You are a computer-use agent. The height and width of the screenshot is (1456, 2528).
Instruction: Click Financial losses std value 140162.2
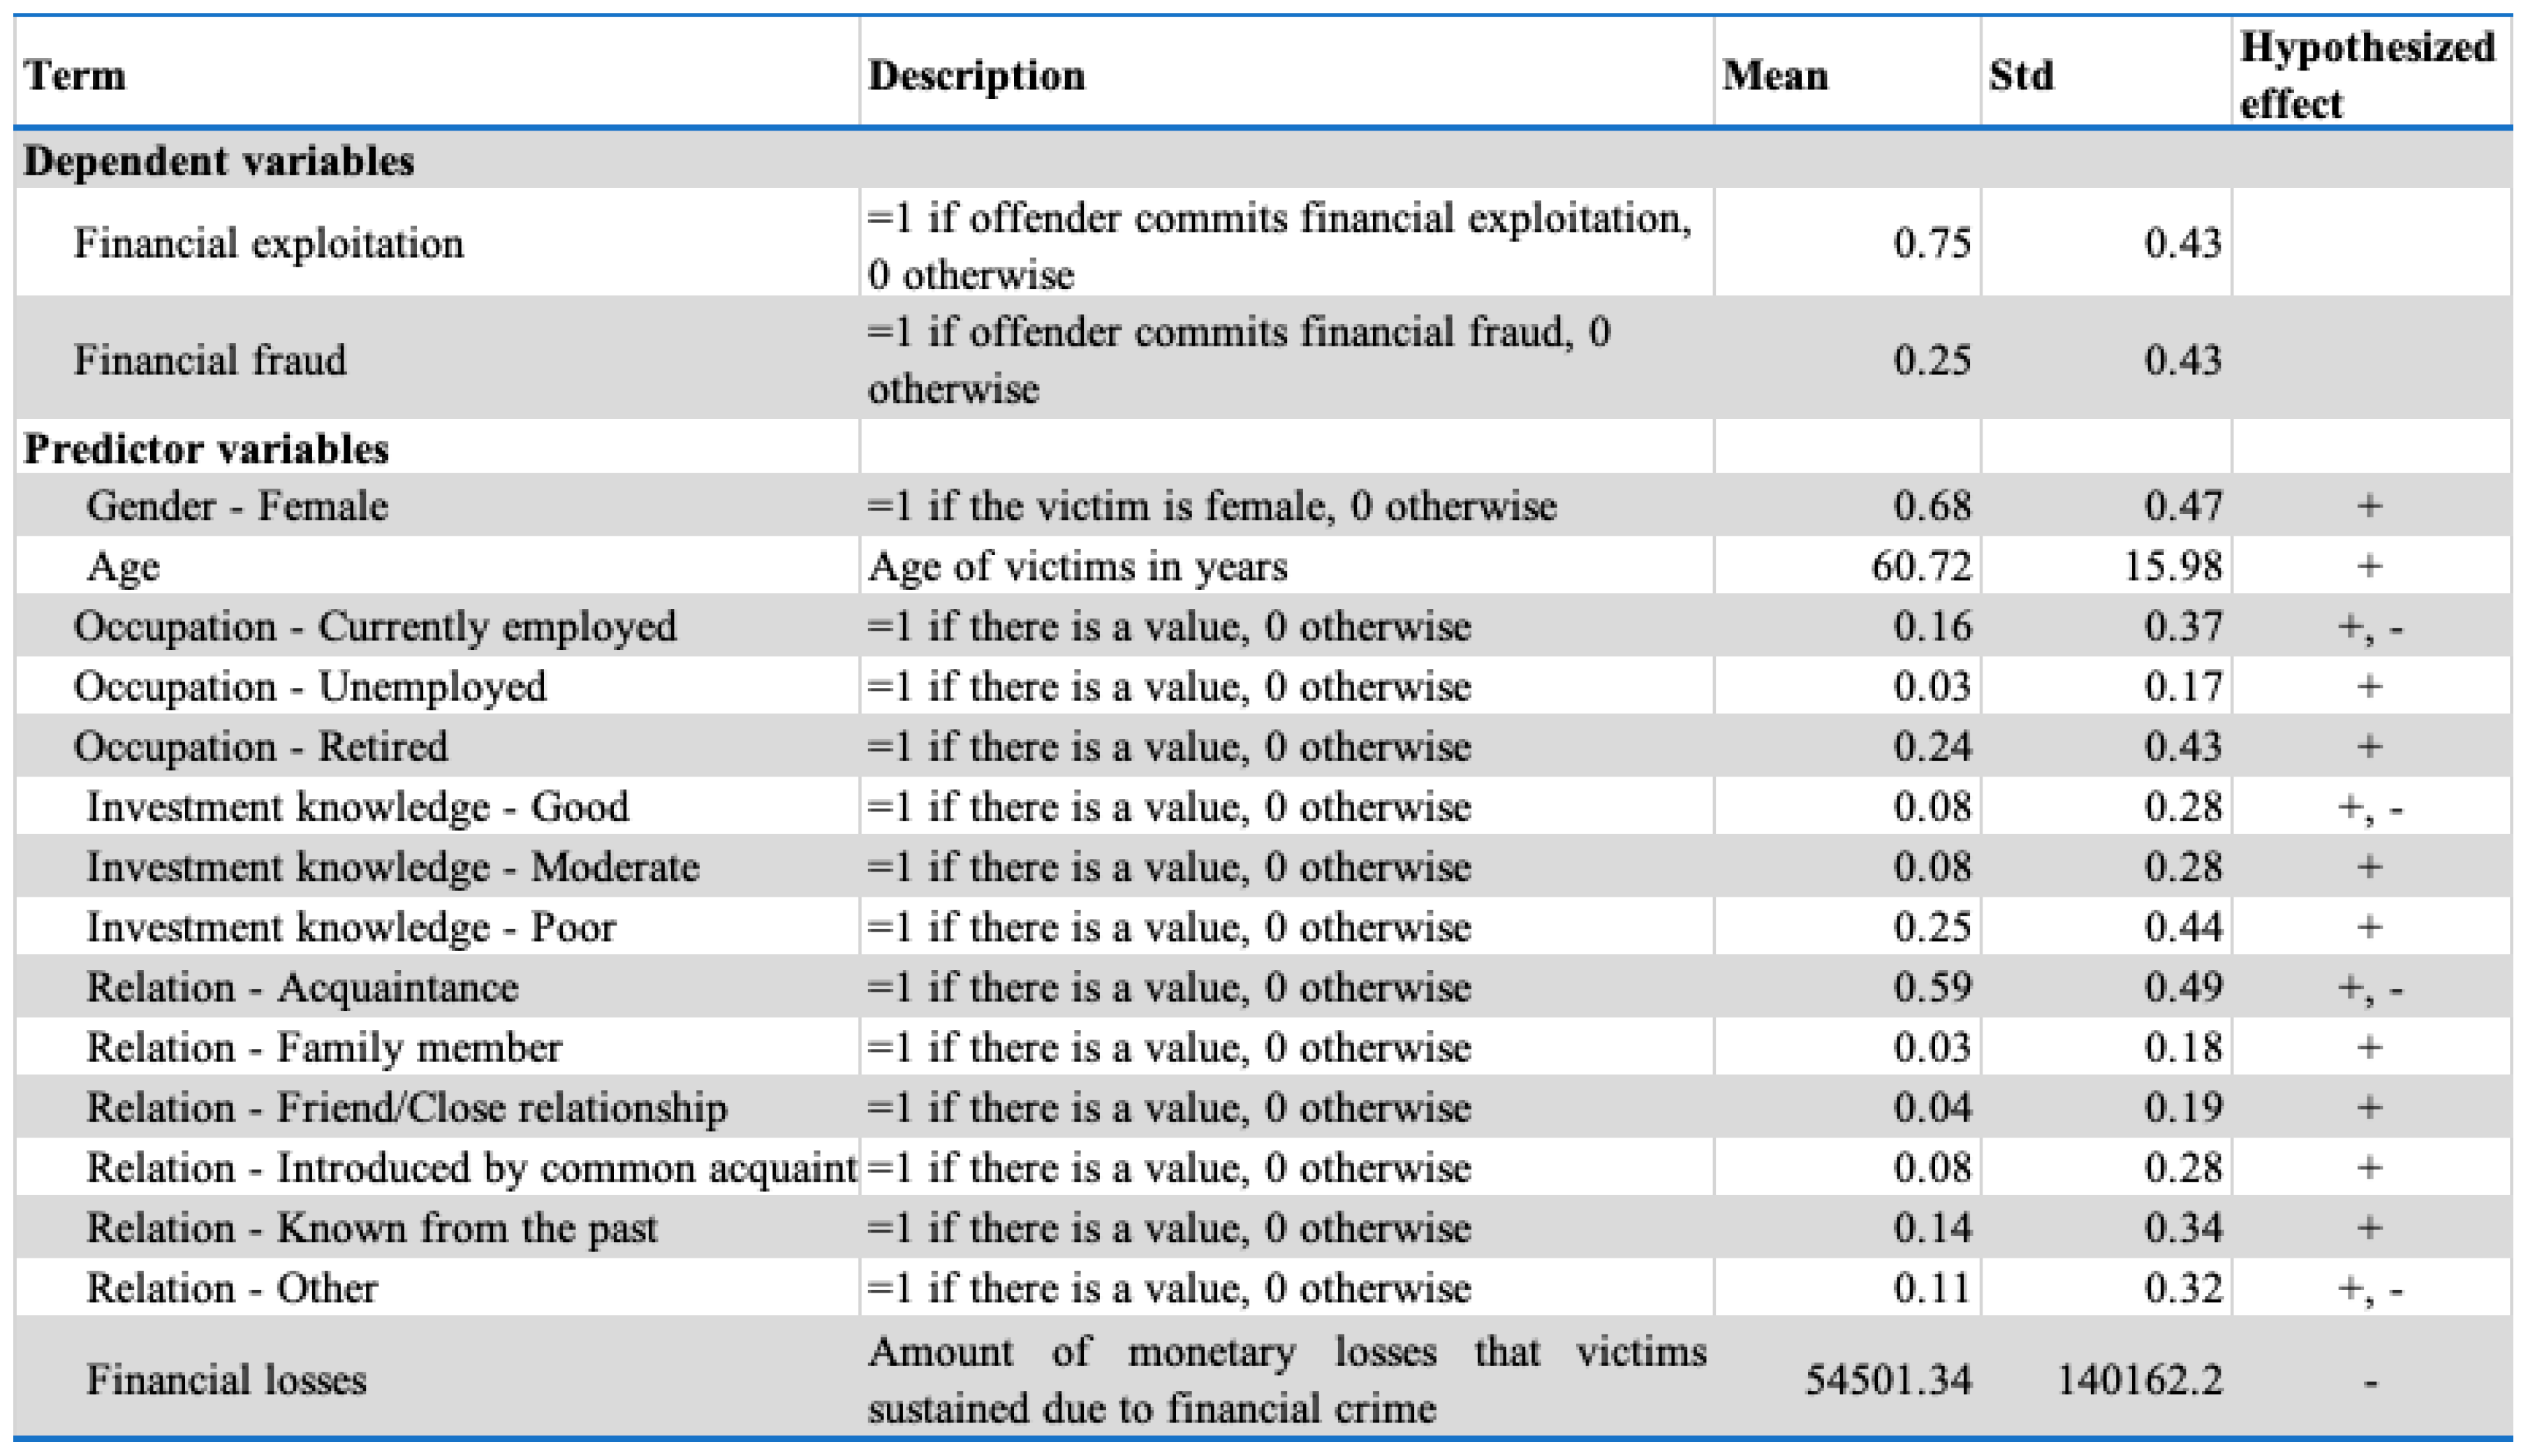(2138, 1381)
